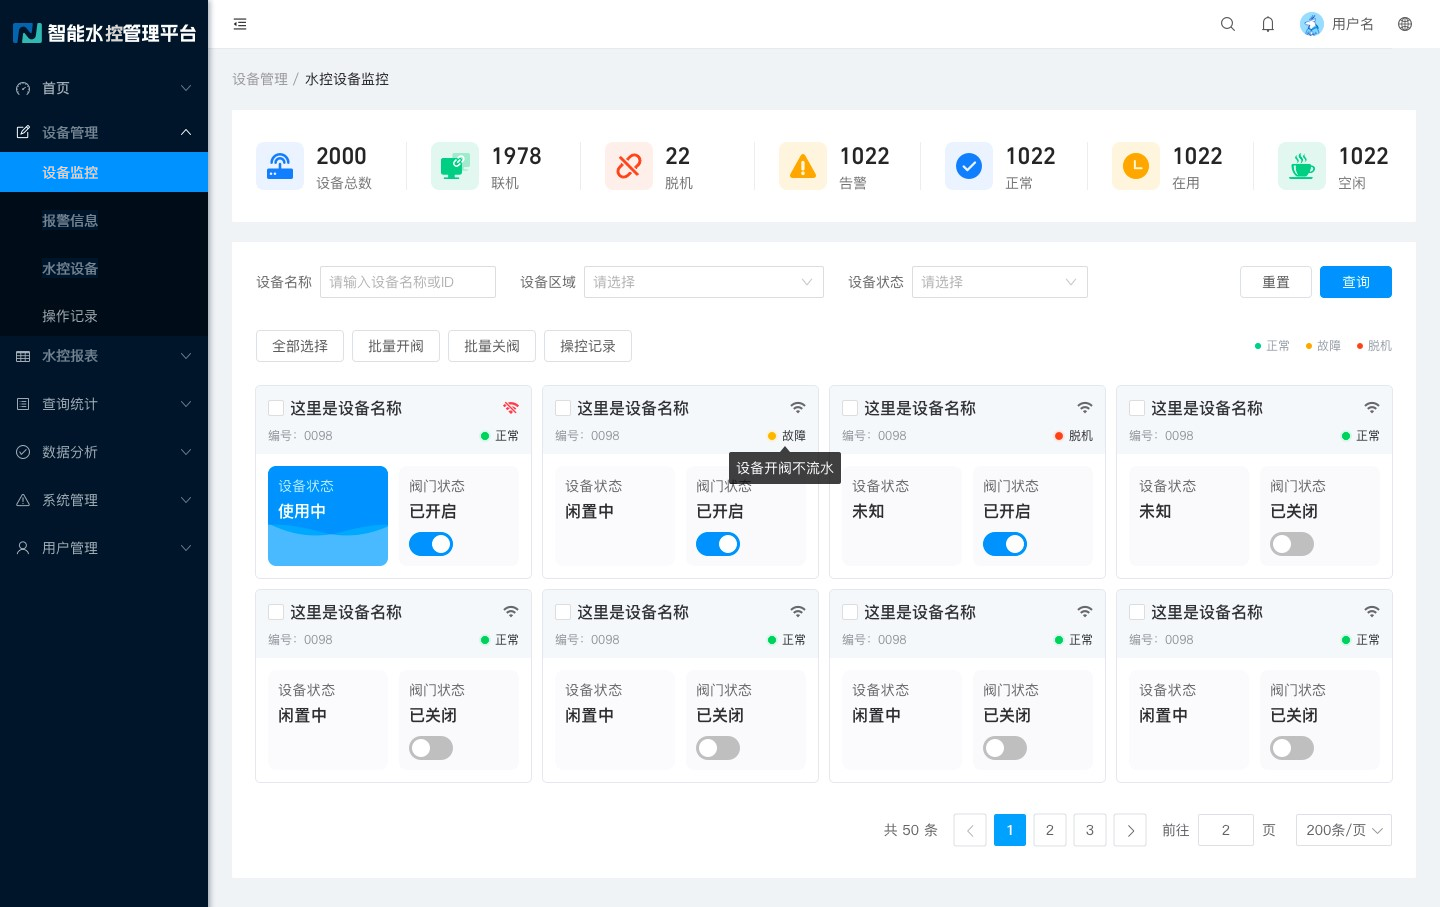Click the language globe icon

click(1405, 24)
